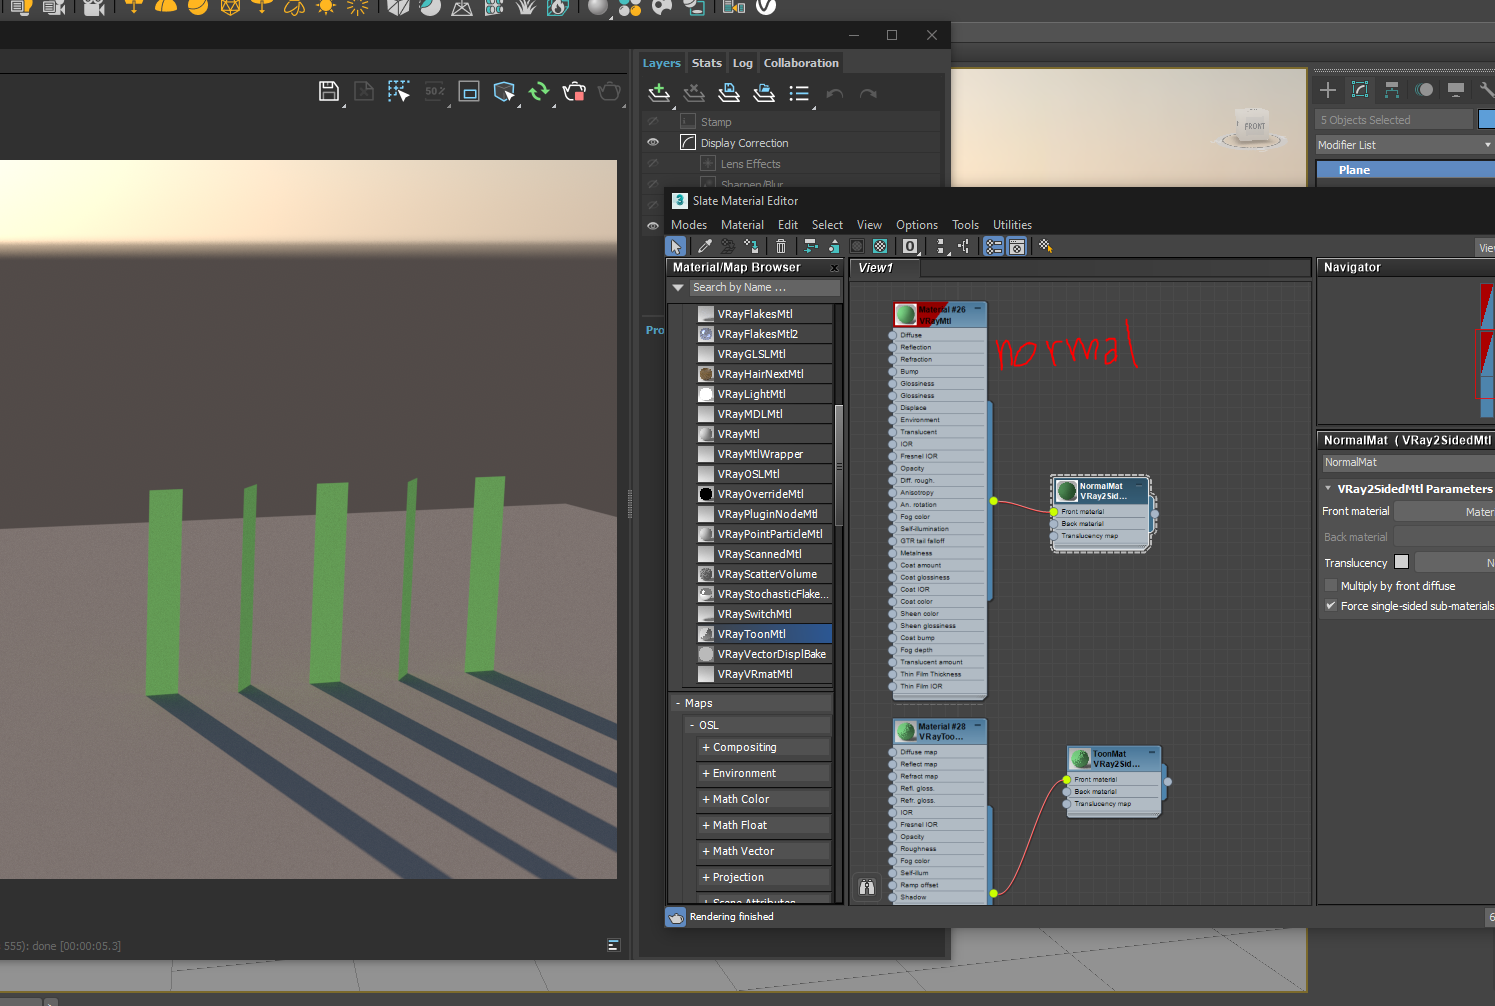
Task: Click binoculars search icon in View1
Action: point(867,887)
